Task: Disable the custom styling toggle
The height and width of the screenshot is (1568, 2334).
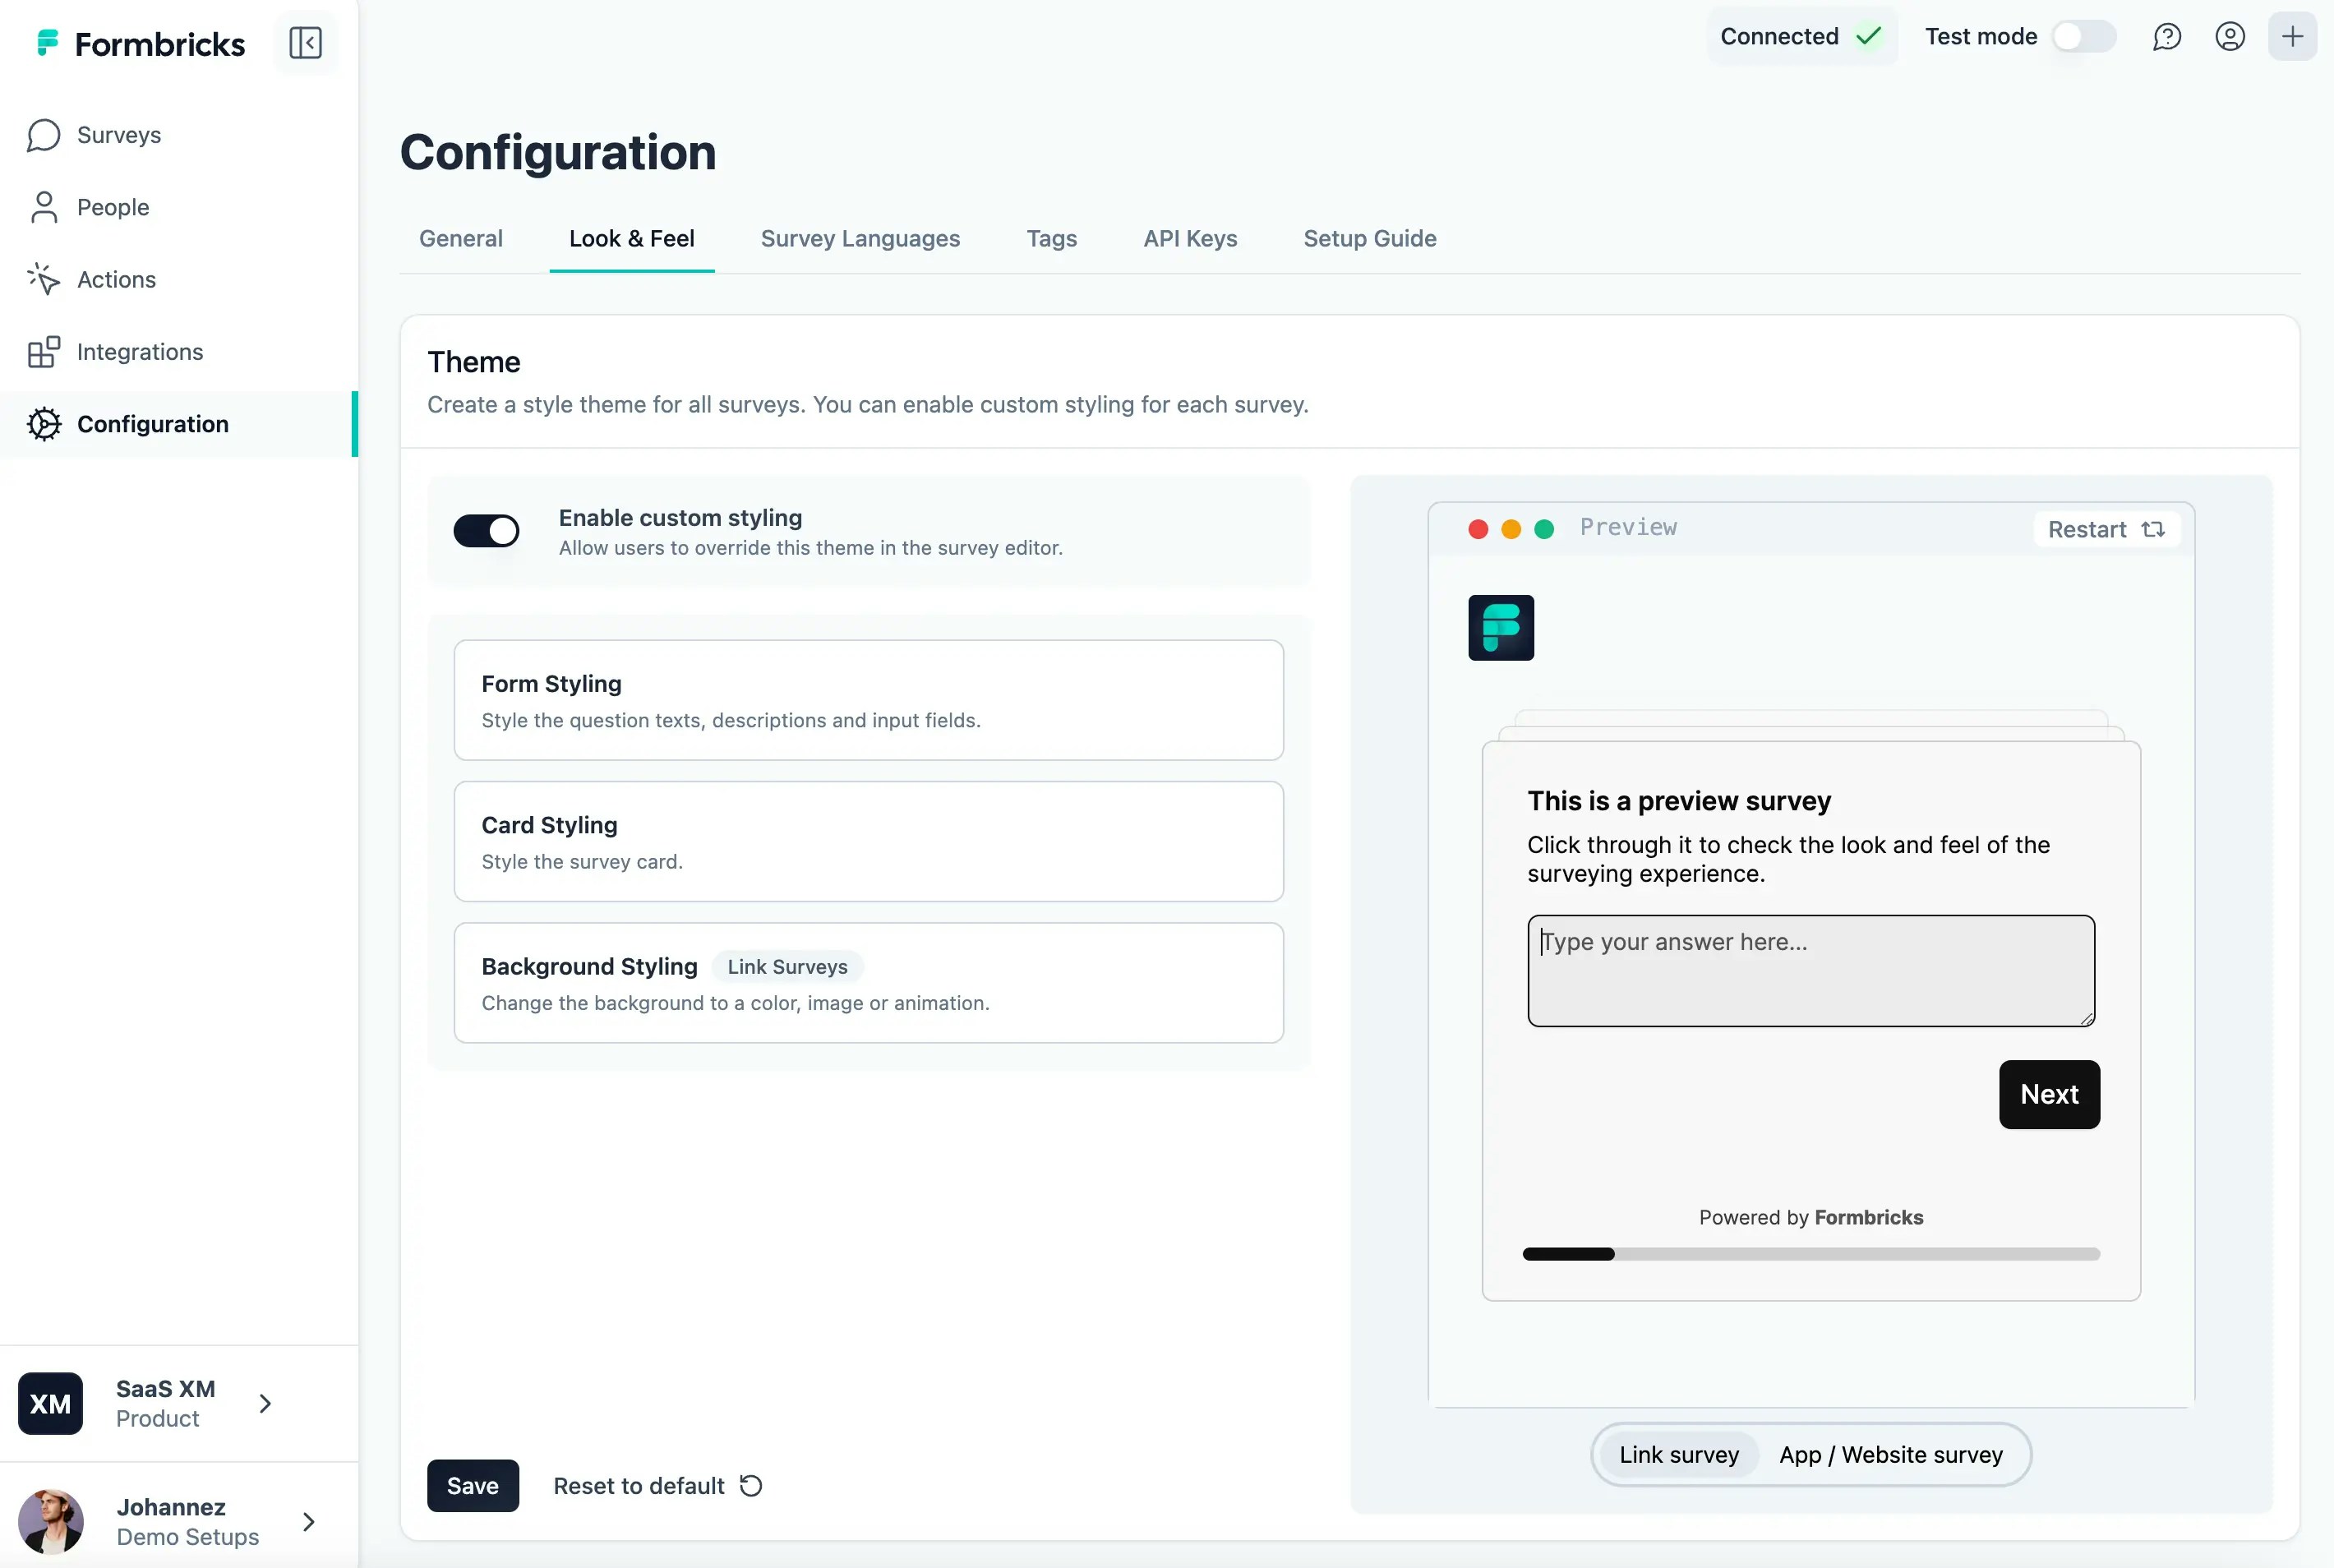Action: (x=486, y=531)
